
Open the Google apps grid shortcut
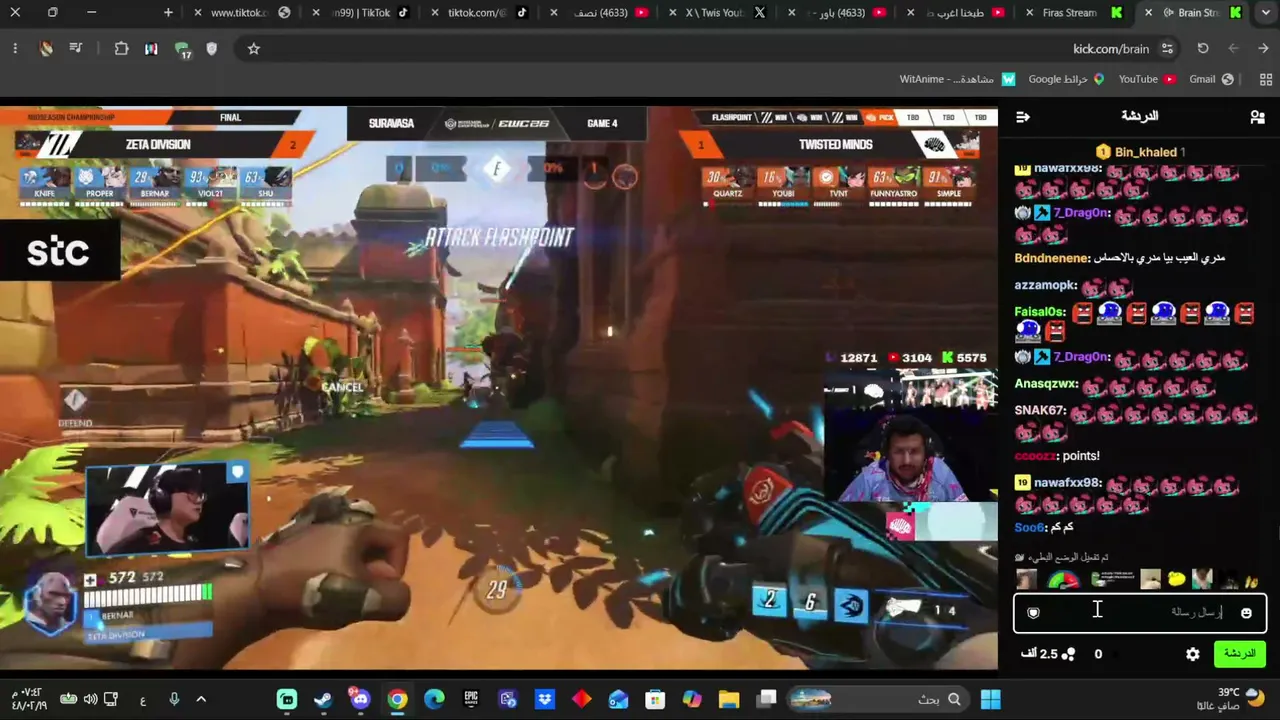[x=1267, y=79]
